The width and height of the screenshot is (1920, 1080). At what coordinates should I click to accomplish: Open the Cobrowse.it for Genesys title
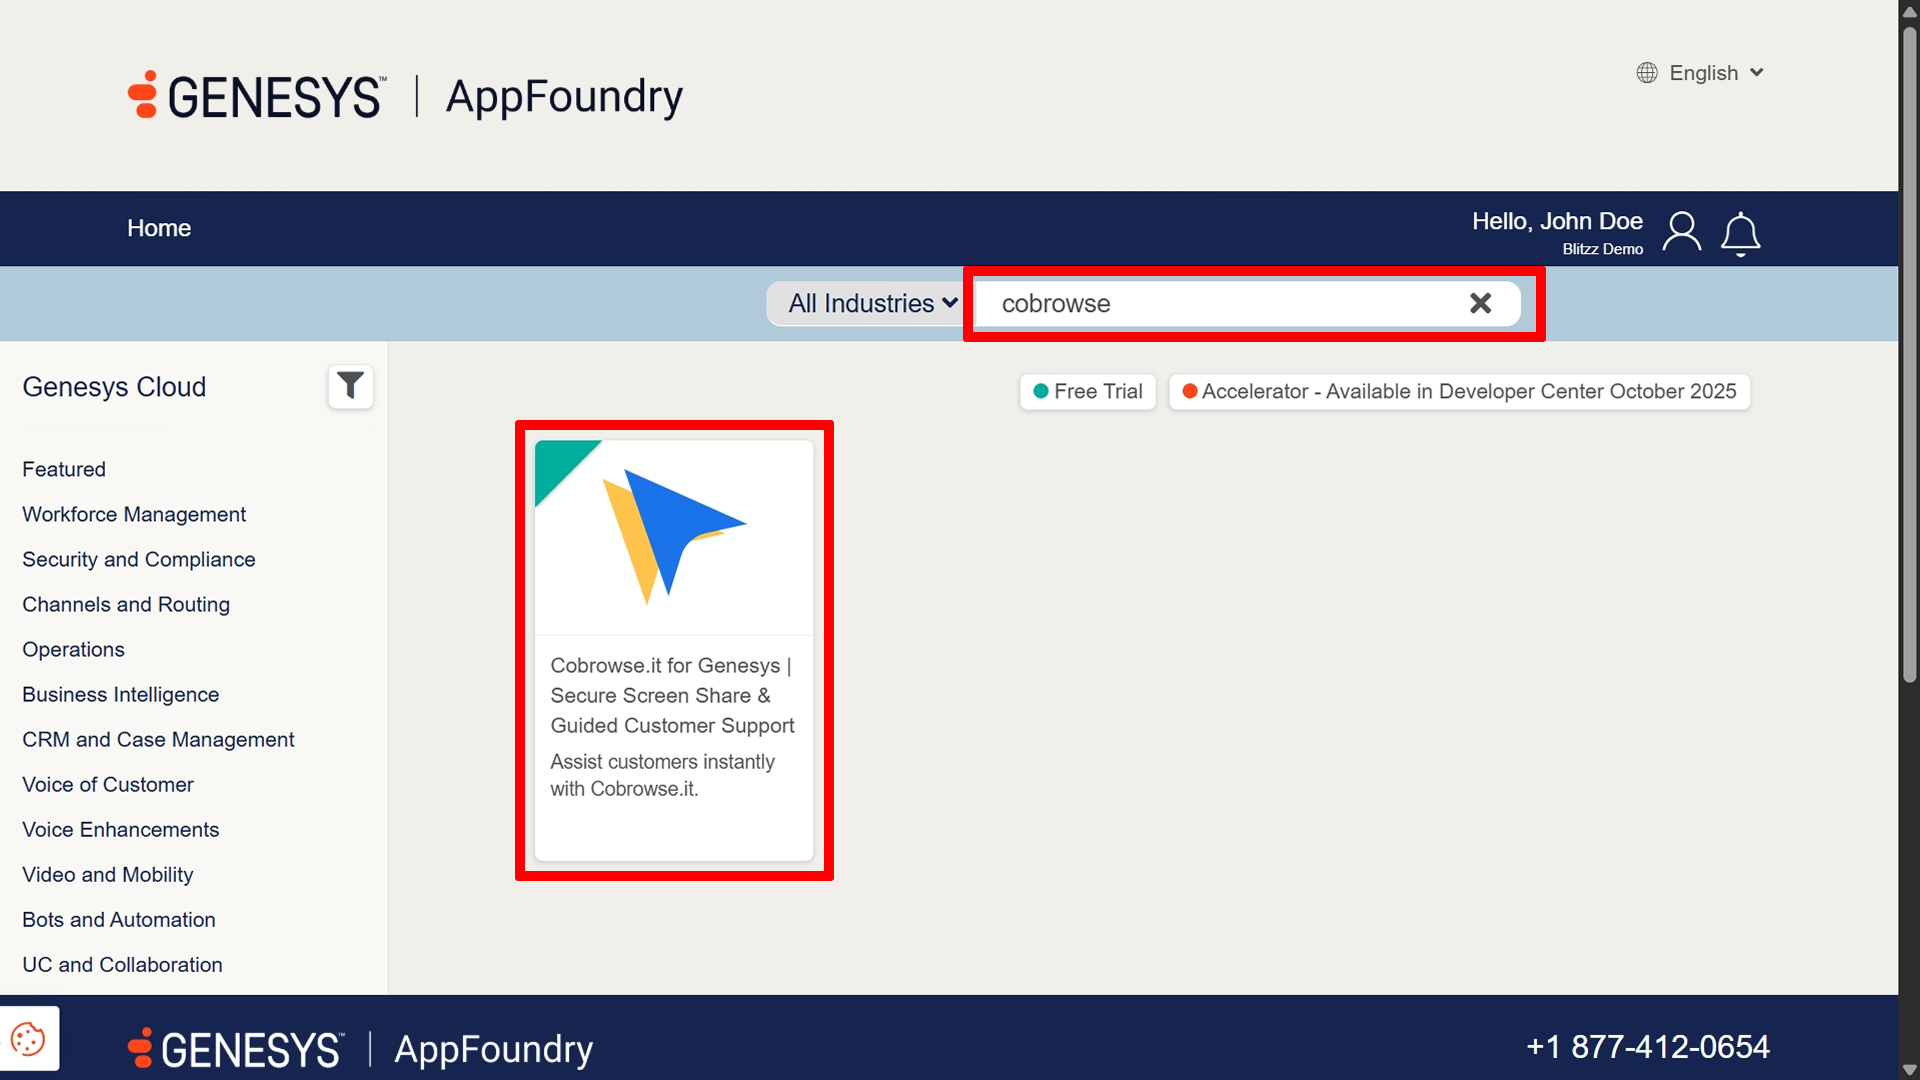point(672,695)
